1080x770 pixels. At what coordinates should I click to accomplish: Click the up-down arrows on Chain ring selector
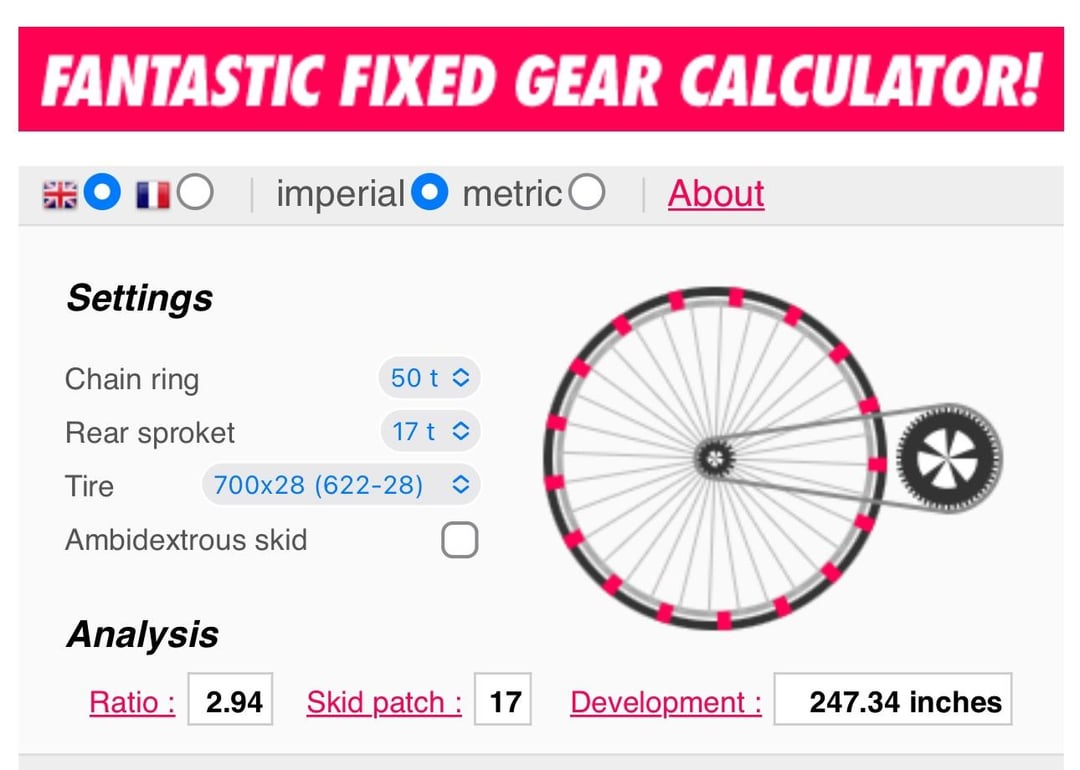(x=461, y=377)
